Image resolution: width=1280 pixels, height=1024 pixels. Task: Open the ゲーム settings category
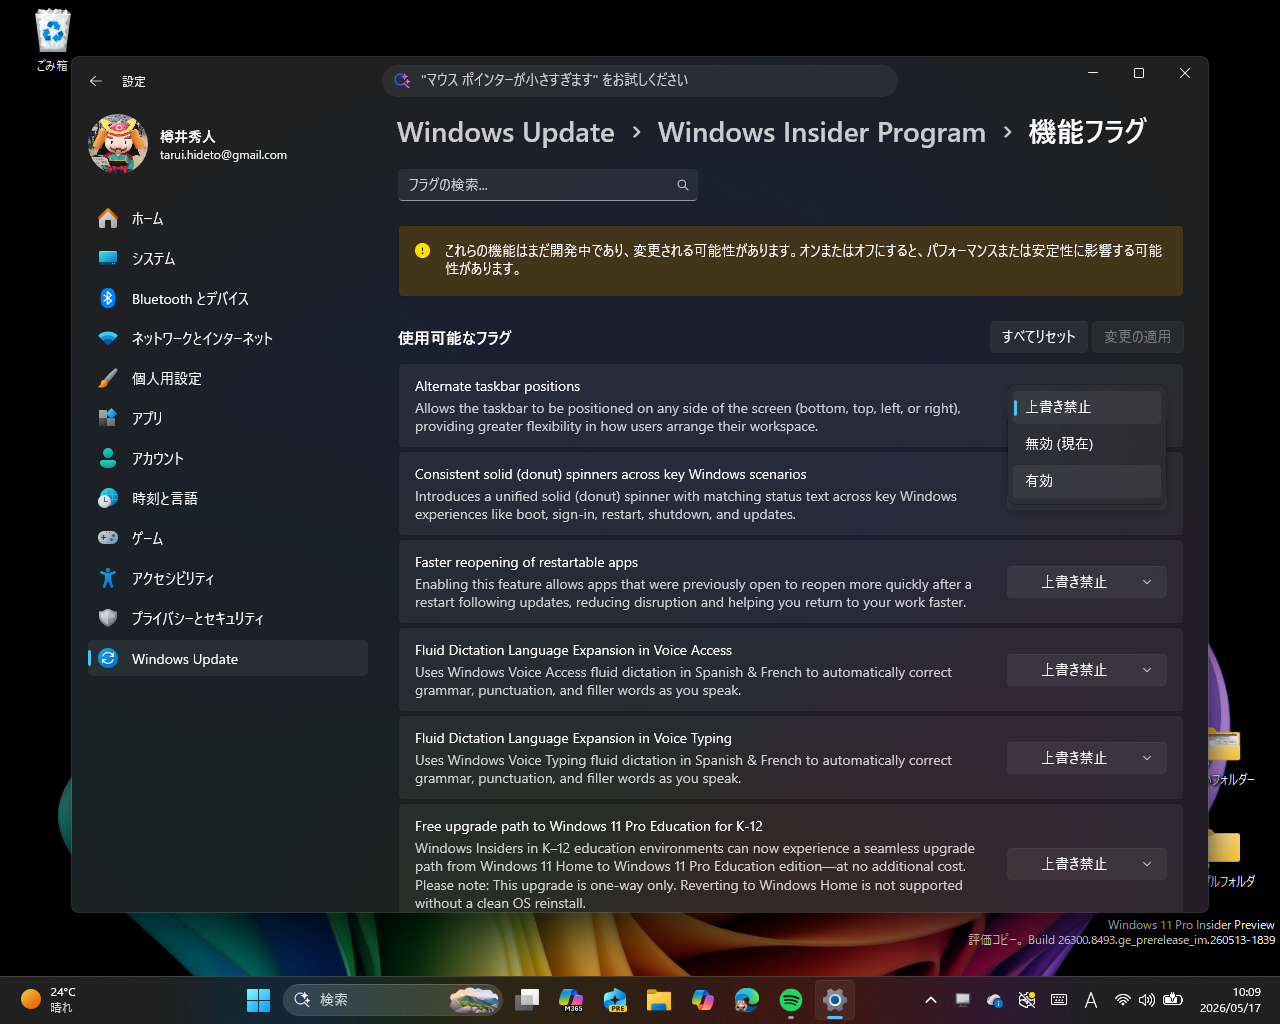click(x=228, y=538)
